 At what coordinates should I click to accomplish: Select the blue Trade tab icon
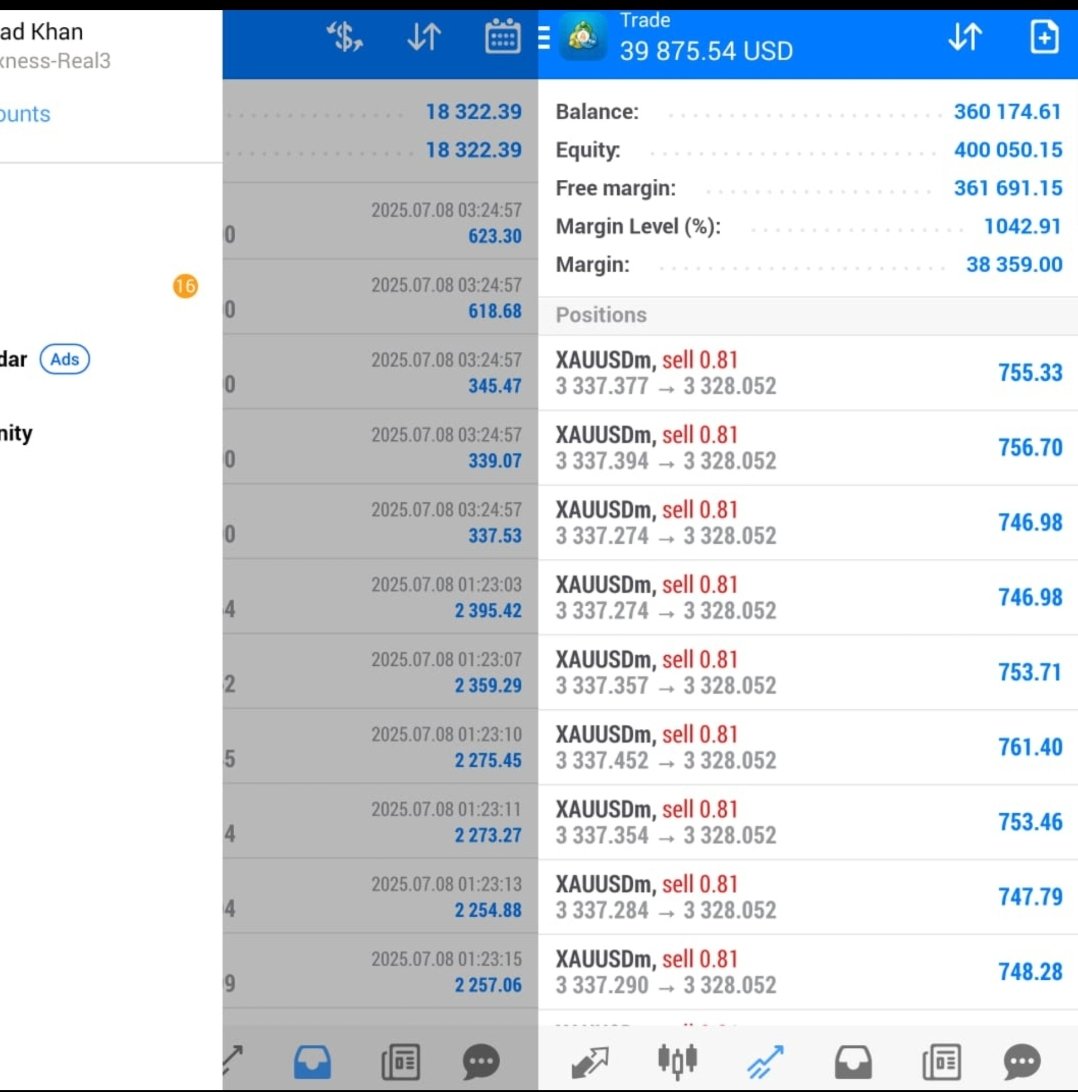[x=765, y=1062]
